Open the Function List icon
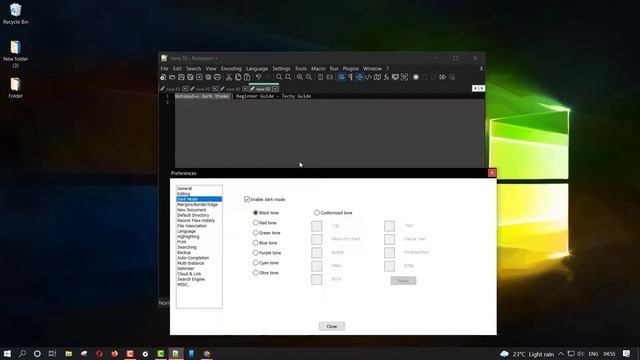 point(386,77)
